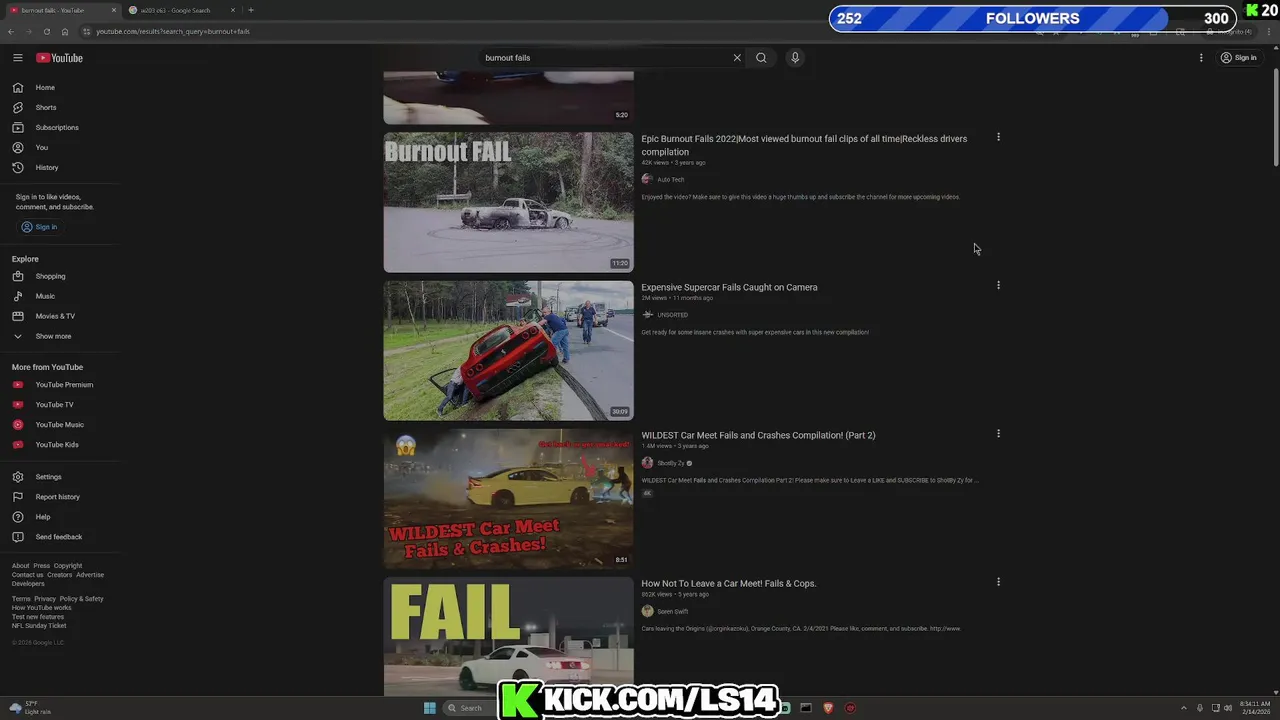Click the Windows taskbar Search box

(x=470, y=708)
